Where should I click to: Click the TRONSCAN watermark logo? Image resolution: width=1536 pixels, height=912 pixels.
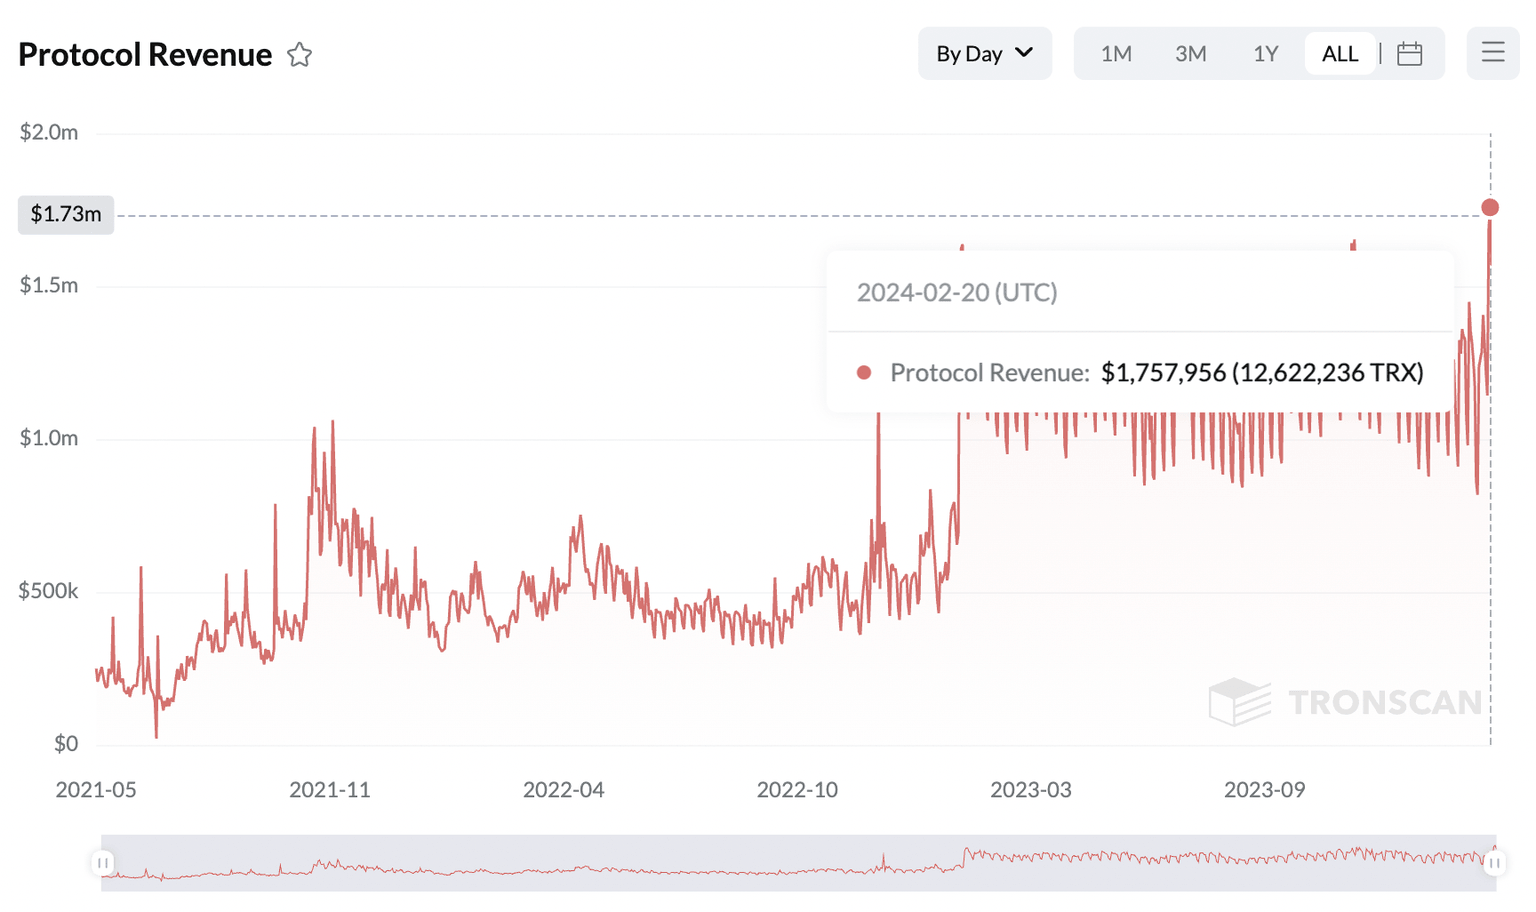point(1345,701)
